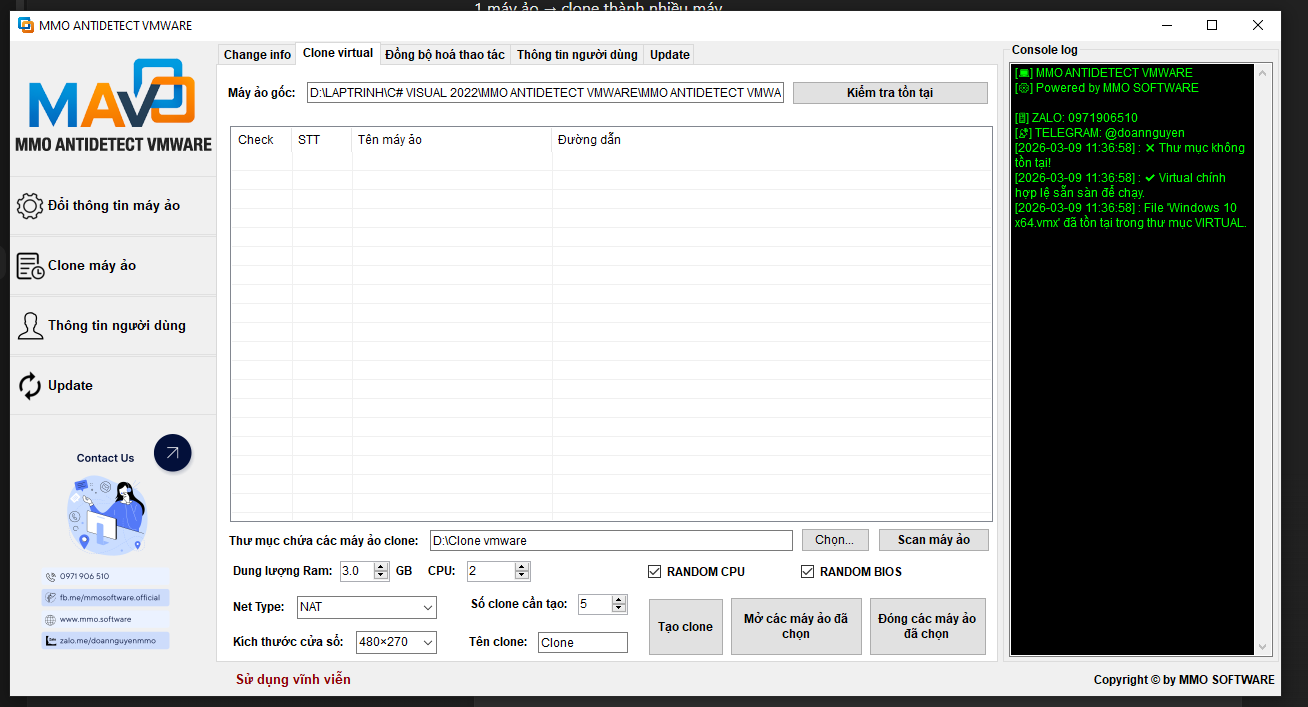The width and height of the screenshot is (1308, 707).
Task: Open the Facebook link icon
Action: 51,596
